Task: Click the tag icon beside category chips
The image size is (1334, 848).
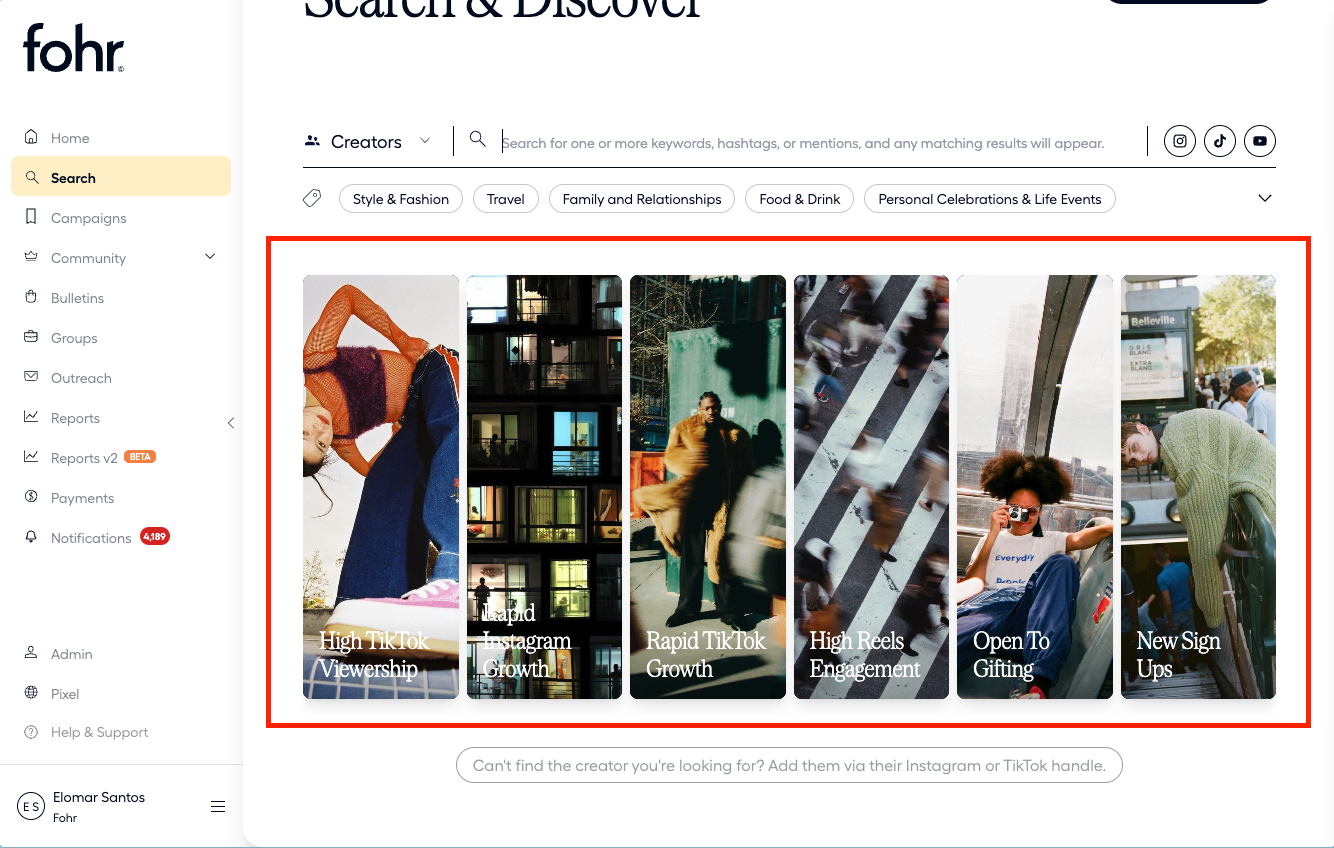Action: point(312,199)
